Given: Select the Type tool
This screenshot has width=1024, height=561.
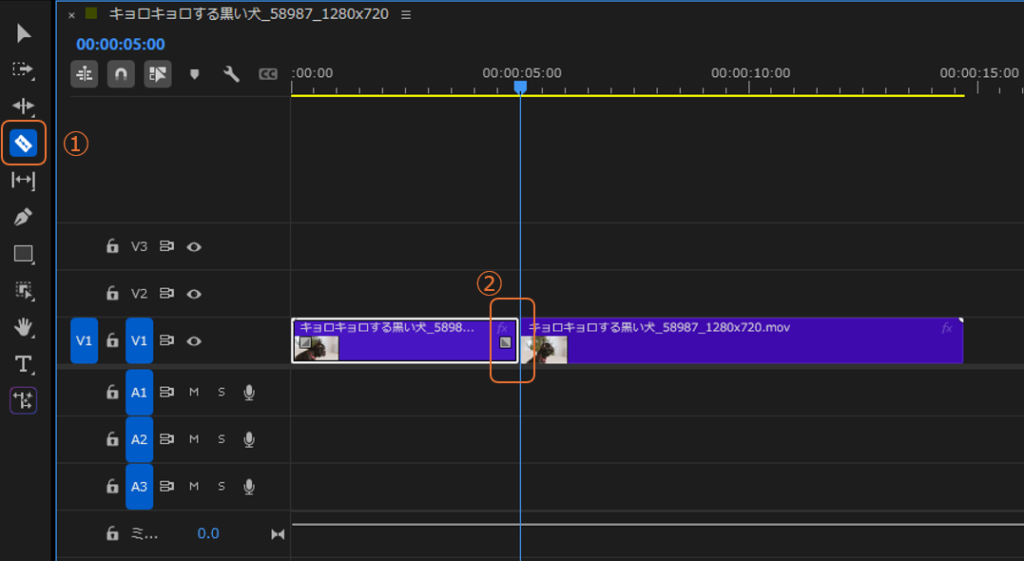Looking at the screenshot, I should click(23, 364).
